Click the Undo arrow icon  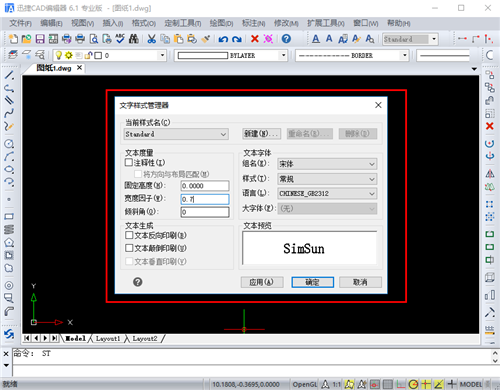(223, 39)
